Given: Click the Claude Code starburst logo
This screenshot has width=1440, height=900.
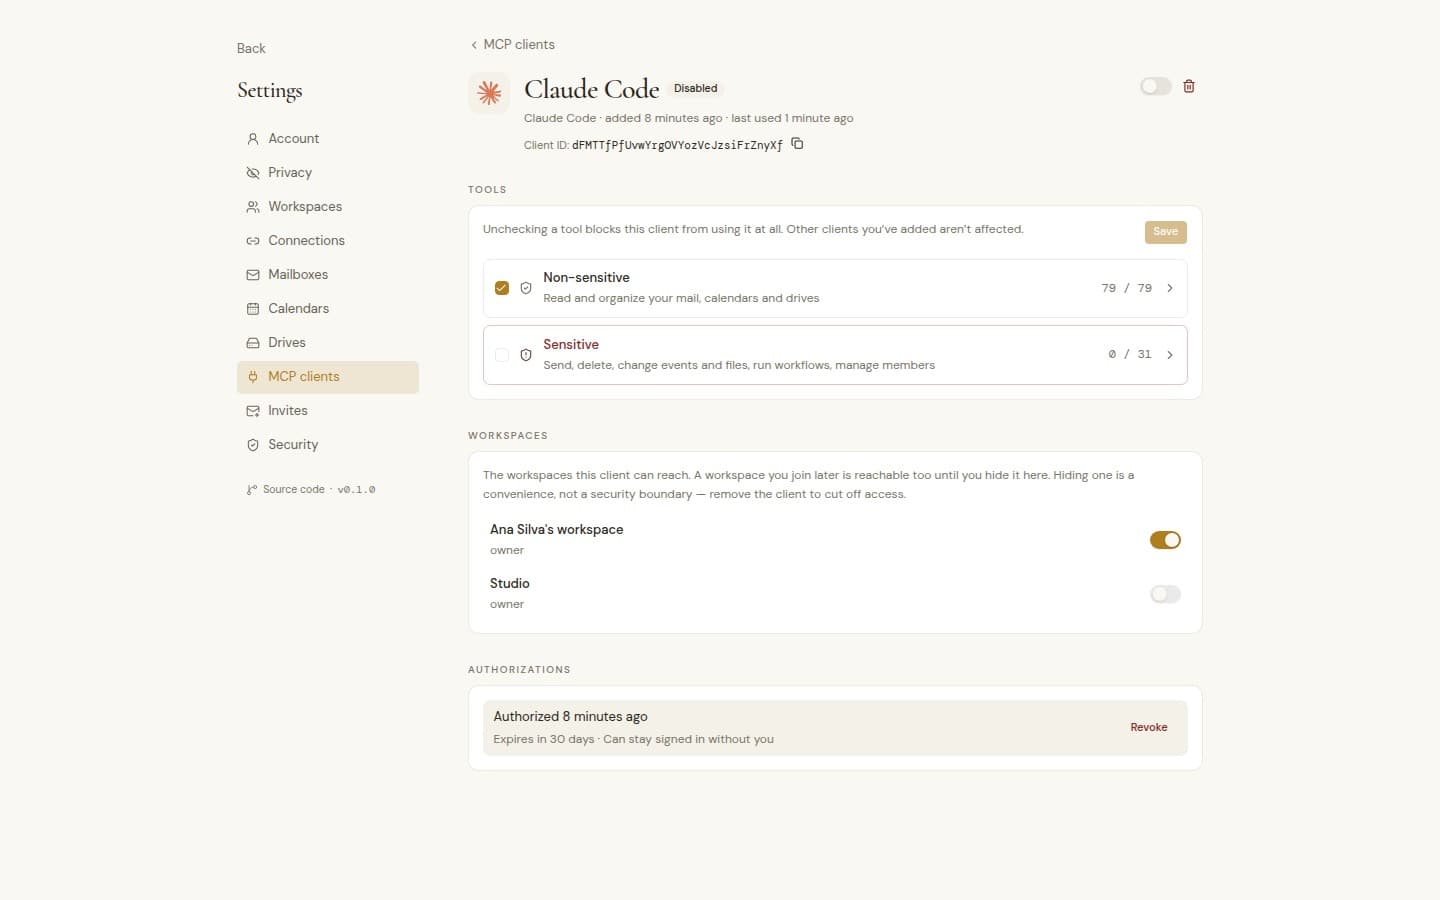Looking at the screenshot, I should pyautogui.click(x=489, y=93).
